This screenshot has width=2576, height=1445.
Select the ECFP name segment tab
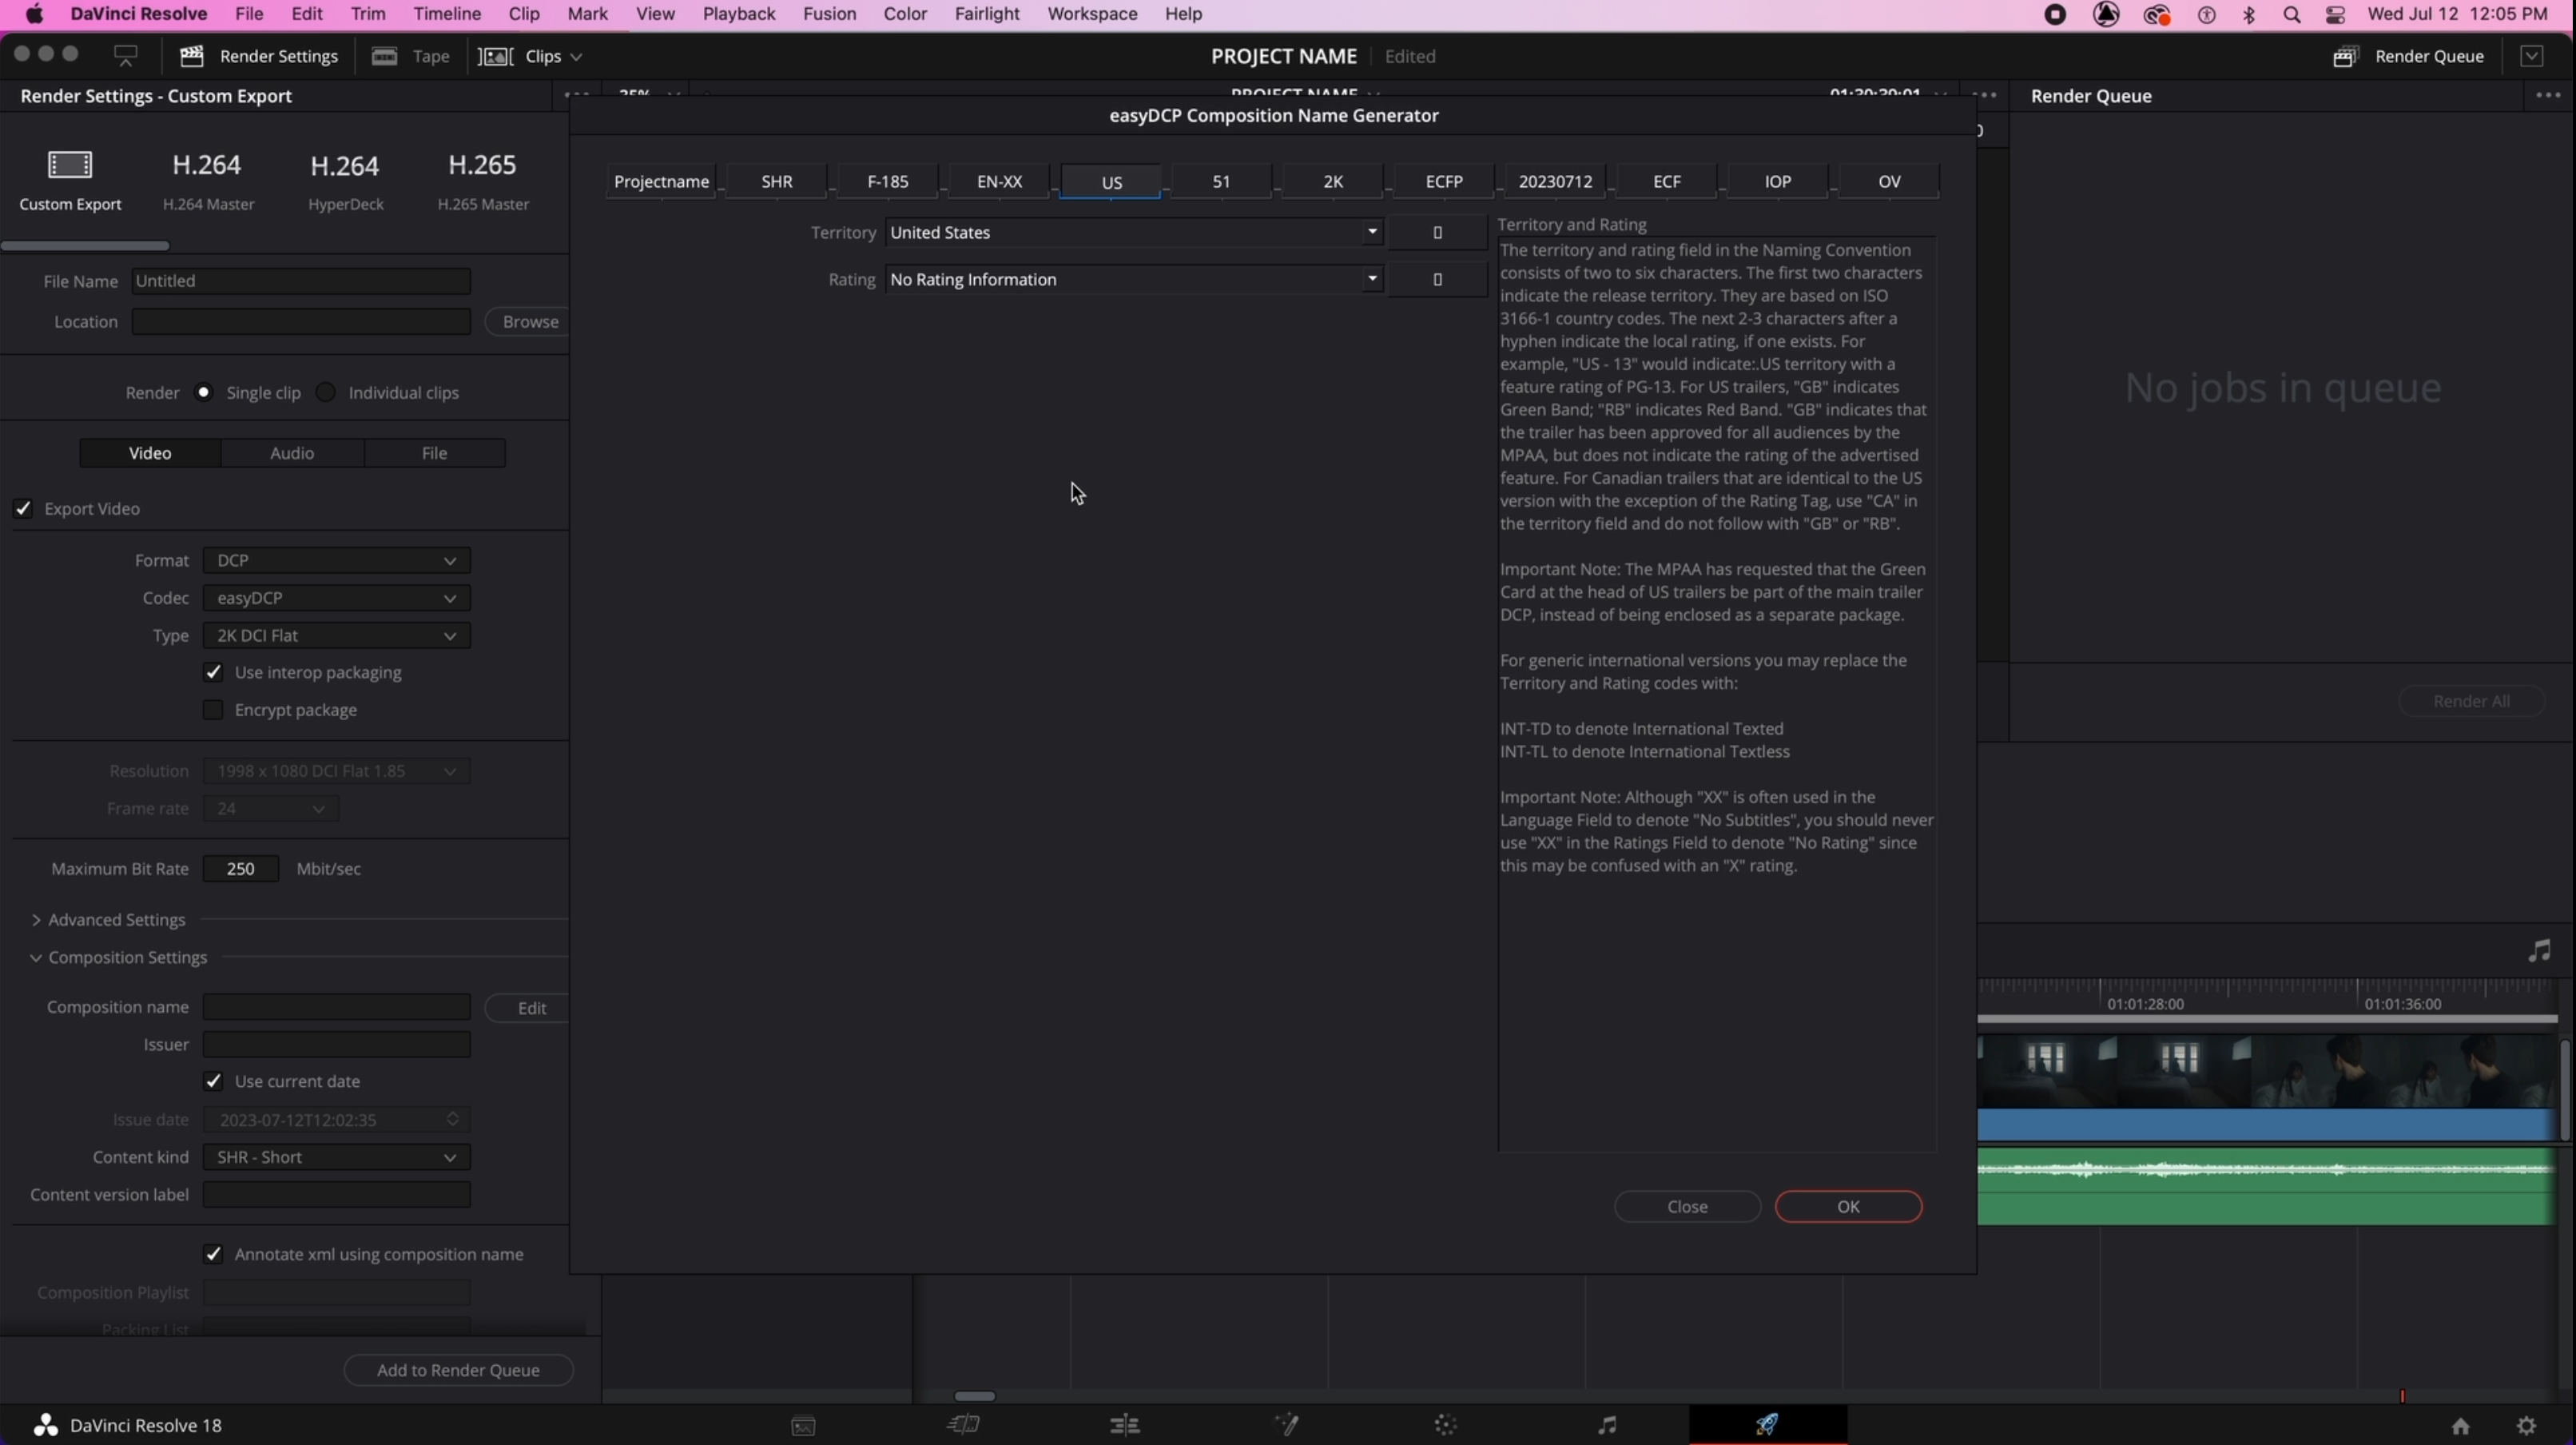1444,182
